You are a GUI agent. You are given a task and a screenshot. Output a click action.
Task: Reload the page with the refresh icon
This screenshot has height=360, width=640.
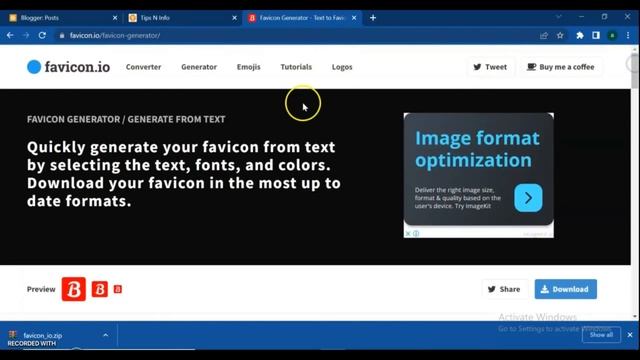click(42, 36)
